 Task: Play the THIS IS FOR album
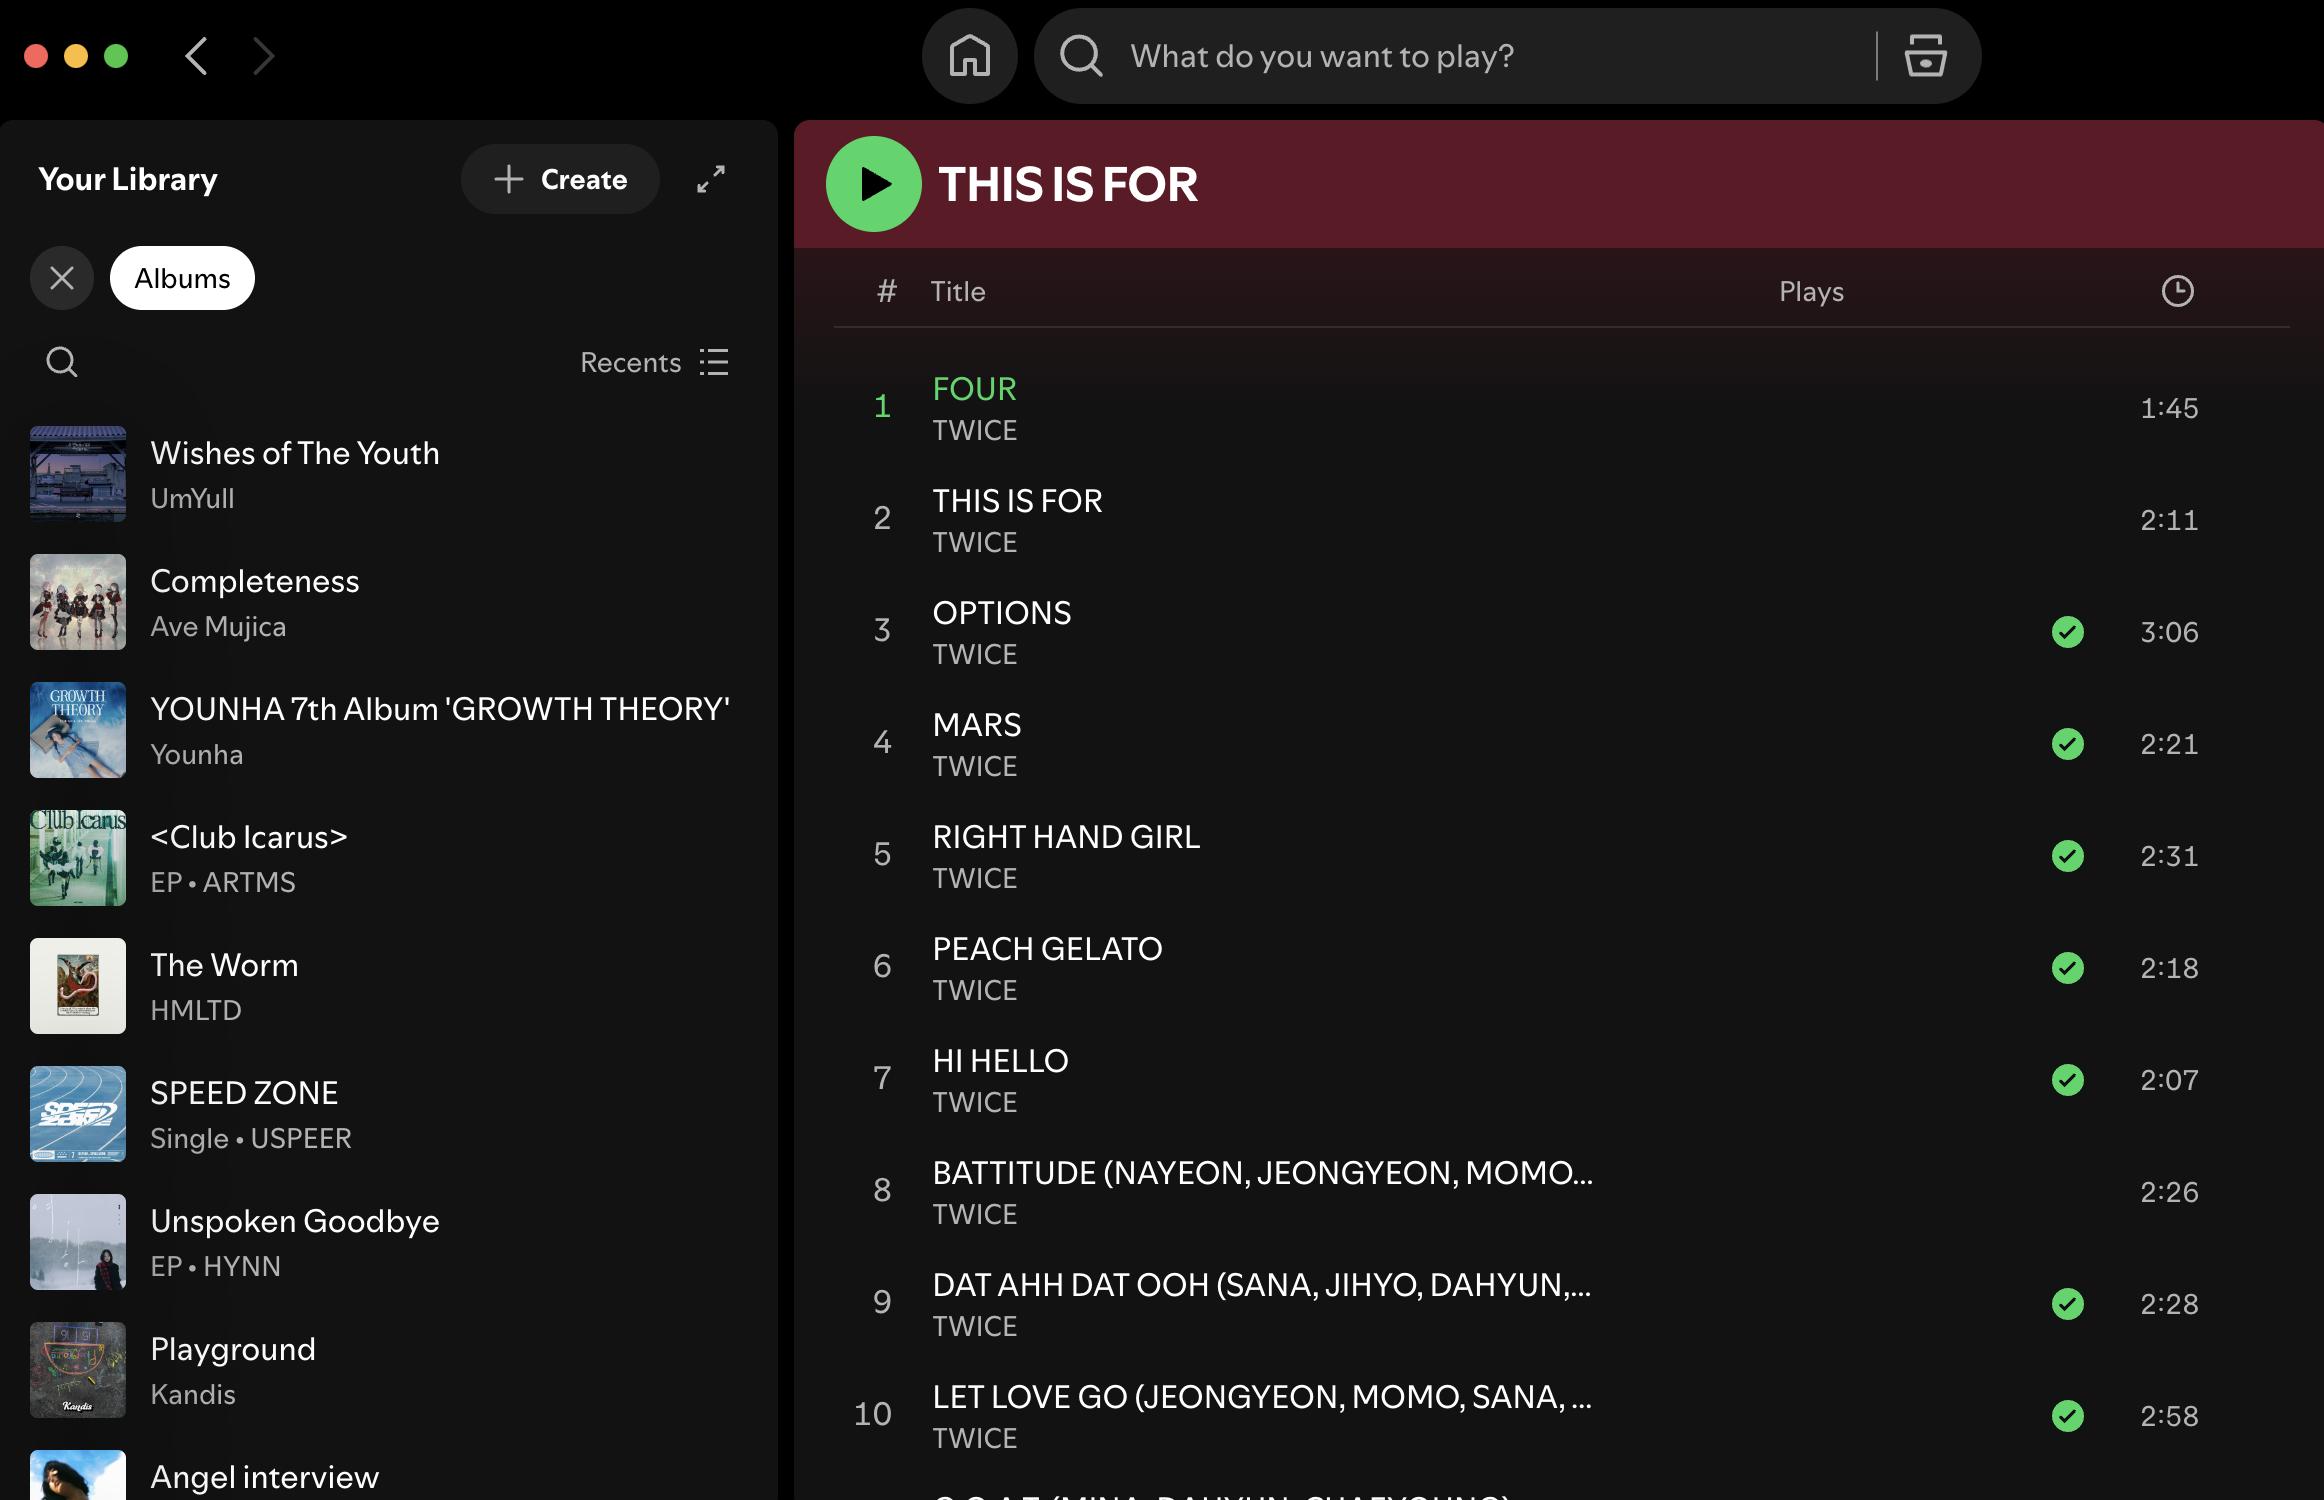[x=874, y=184]
